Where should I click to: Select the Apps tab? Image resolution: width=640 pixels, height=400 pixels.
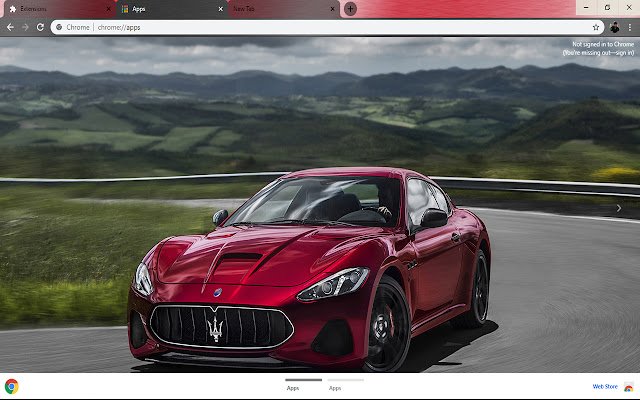pos(171,9)
